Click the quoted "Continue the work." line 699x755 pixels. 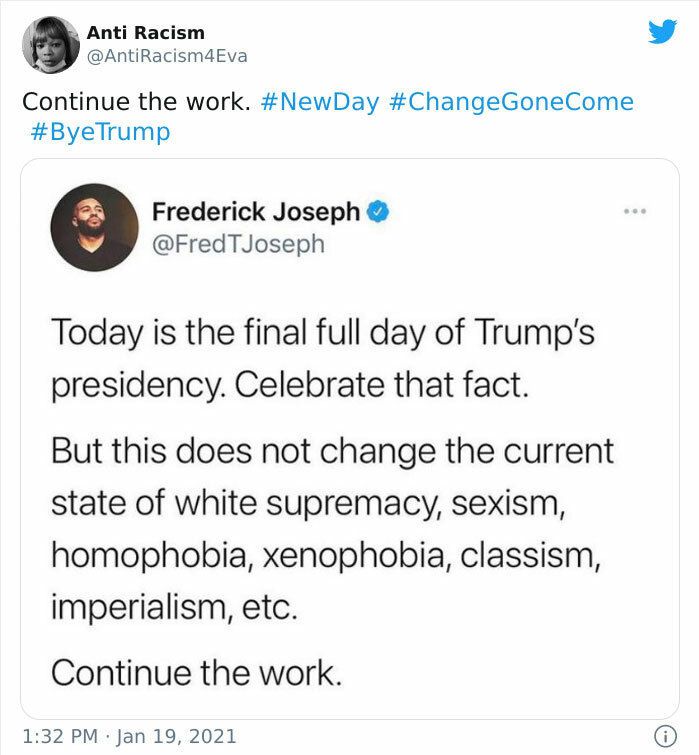pyautogui.click(x=196, y=673)
